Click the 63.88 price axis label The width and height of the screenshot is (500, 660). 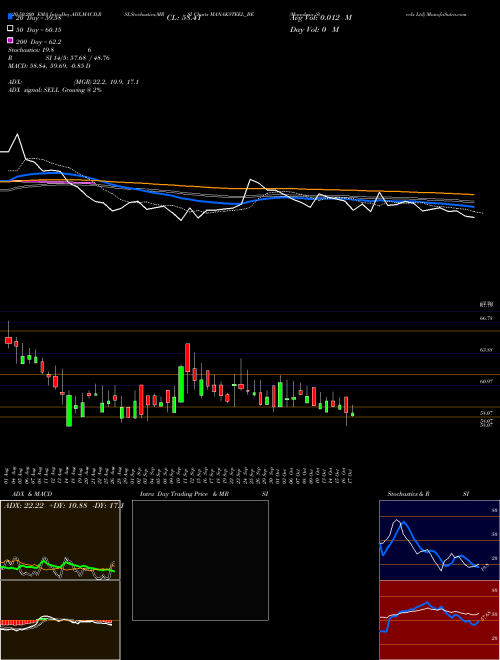486,350
